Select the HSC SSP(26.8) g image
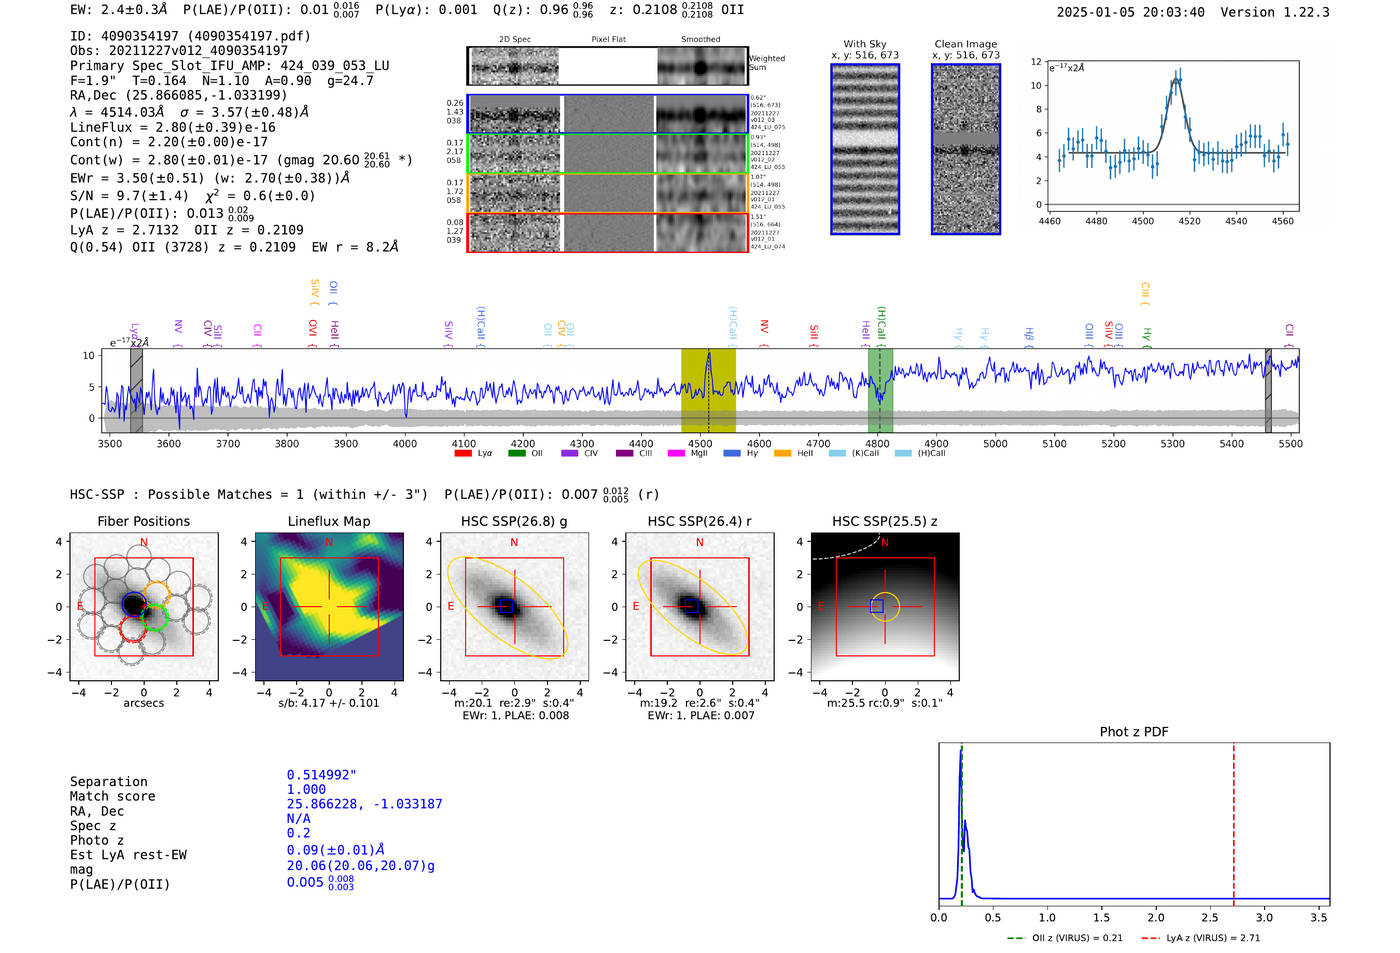1400x953 pixels. [514, 607]
